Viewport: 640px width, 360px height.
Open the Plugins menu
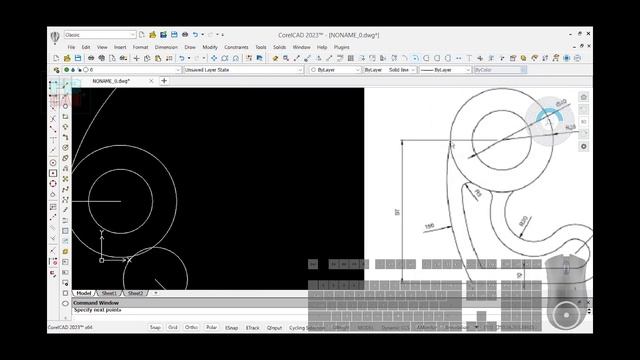[342, 47]
